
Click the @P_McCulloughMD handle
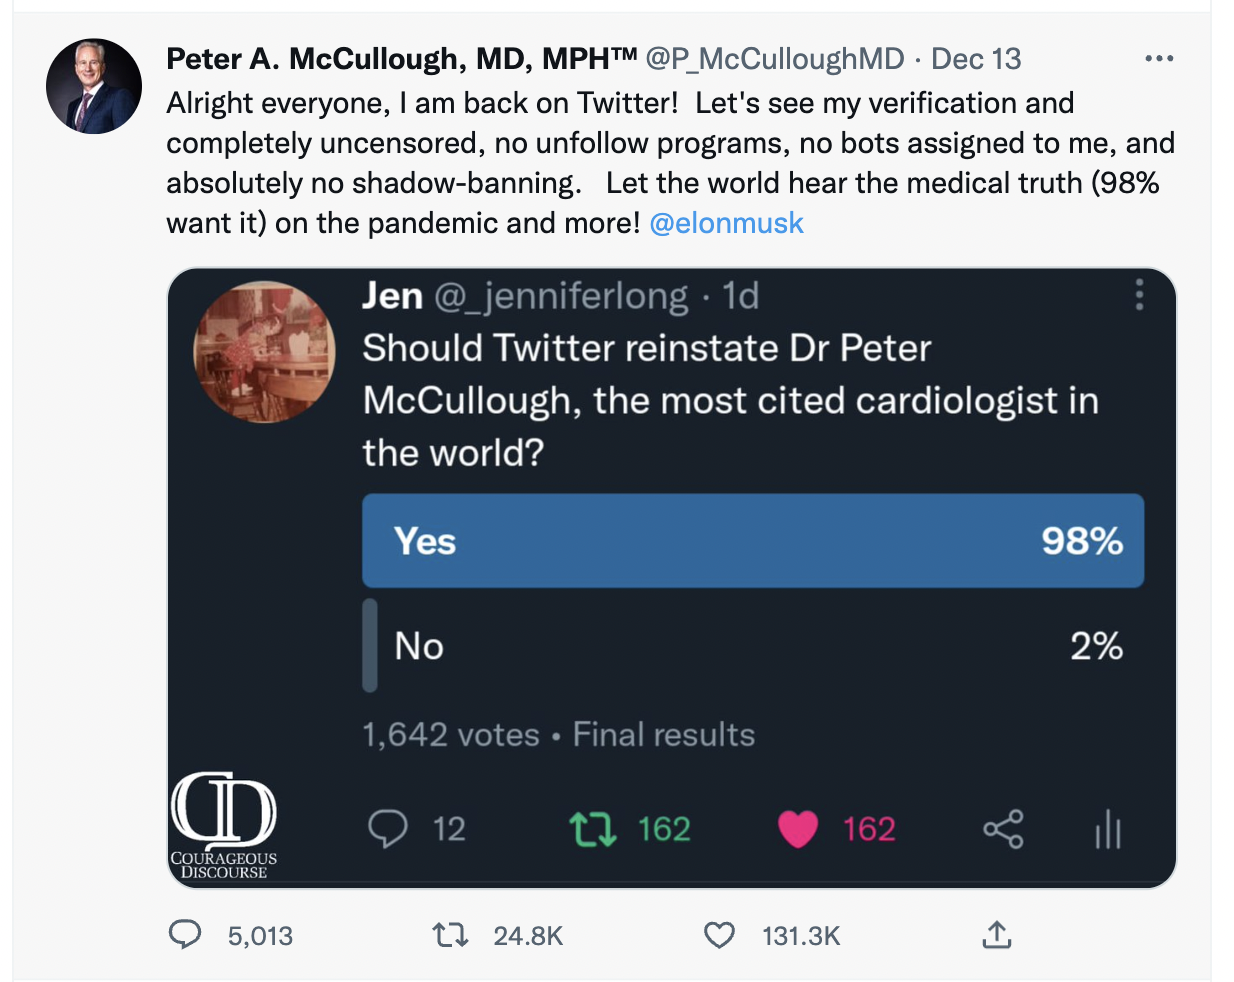[x=775, y=59]
